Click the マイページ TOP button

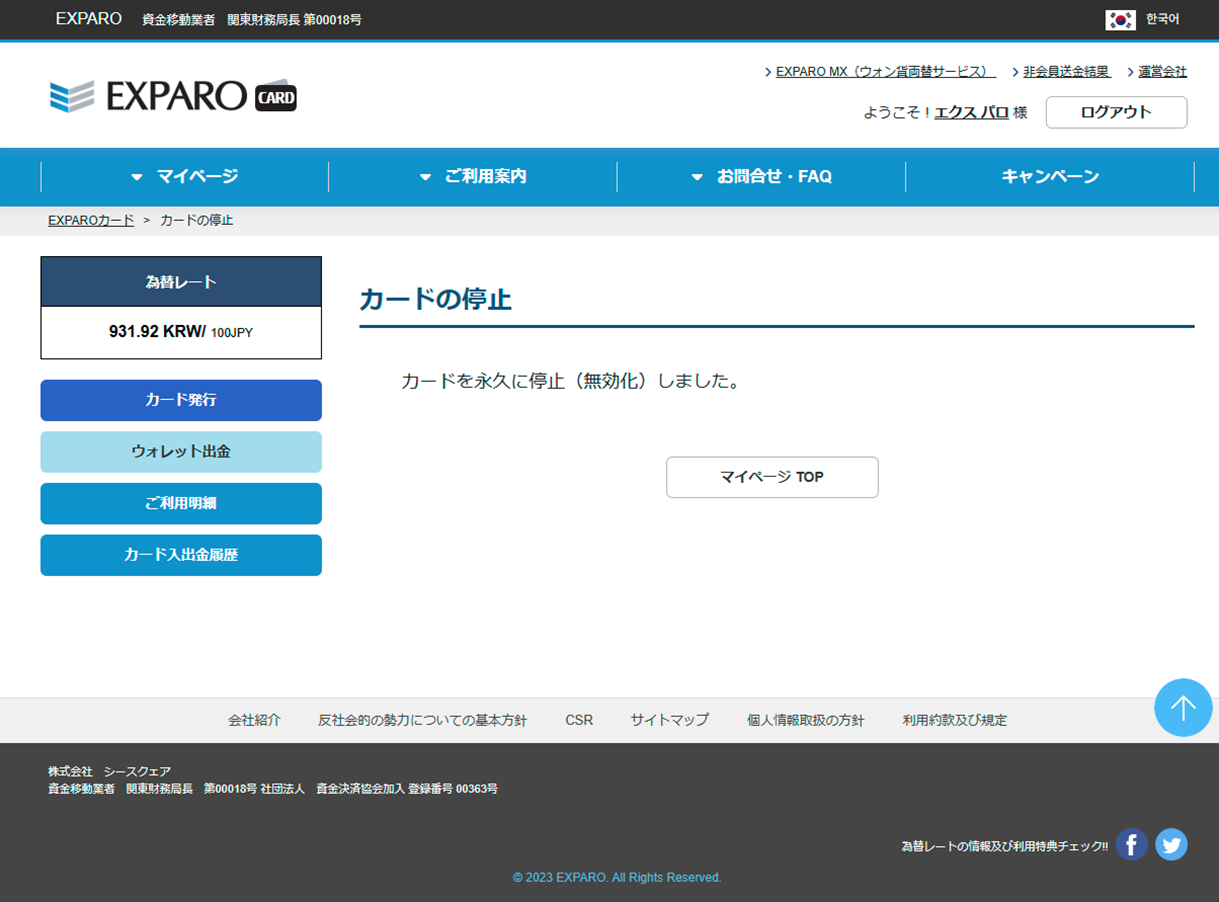[772, 477]
